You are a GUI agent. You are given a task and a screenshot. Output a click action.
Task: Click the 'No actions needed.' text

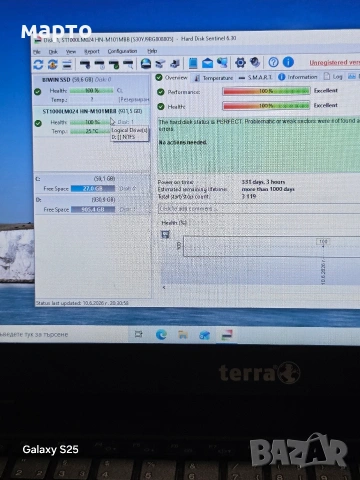(183, 142)
